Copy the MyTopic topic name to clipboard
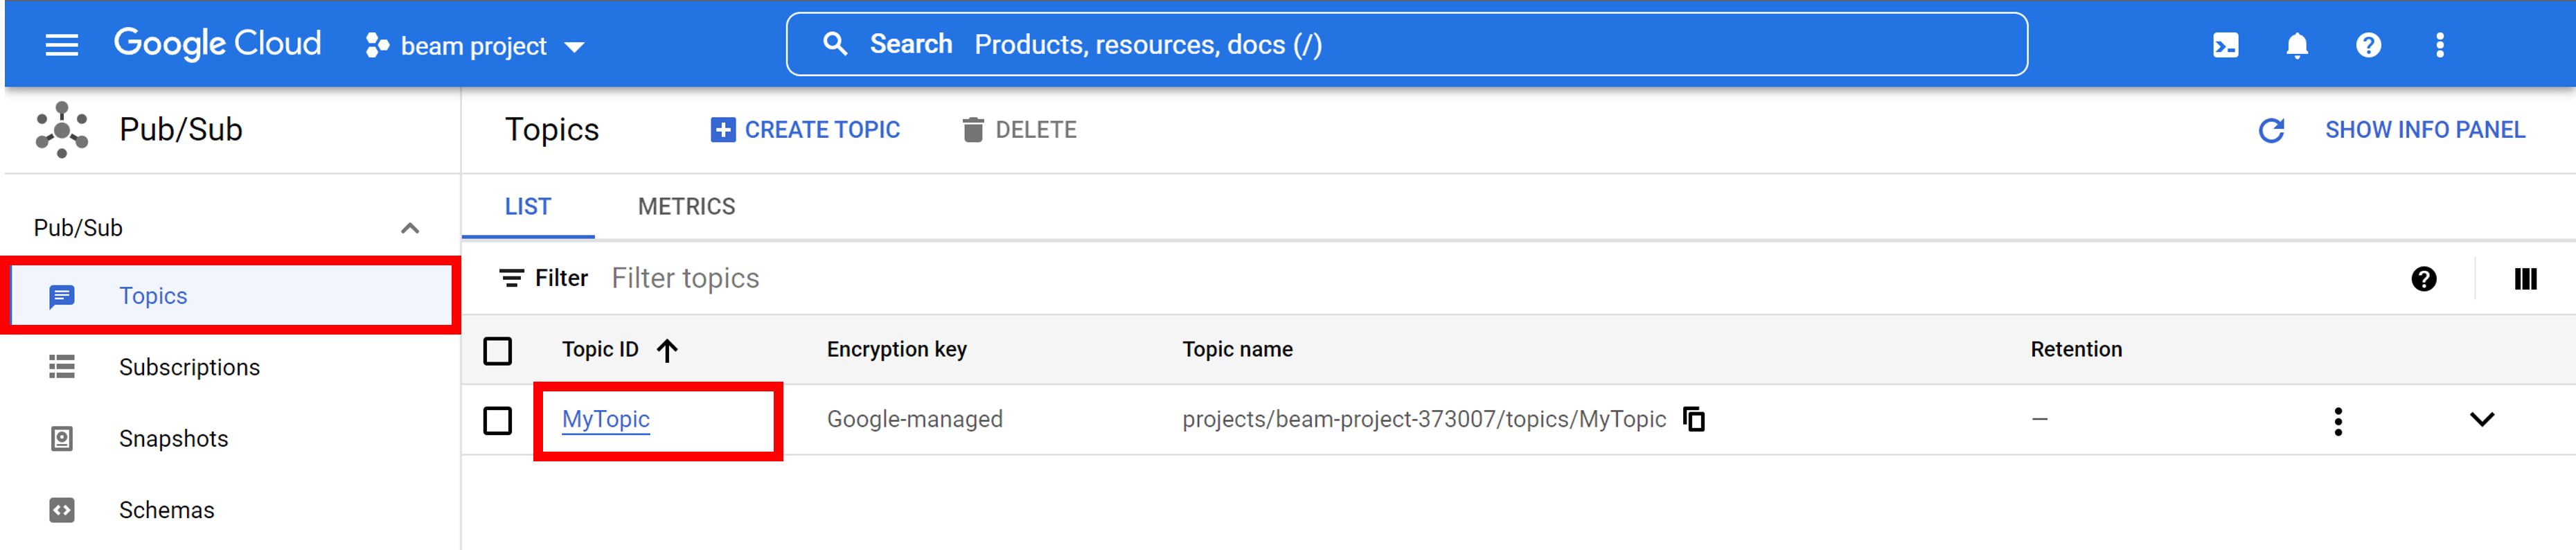 point(1693,419)
